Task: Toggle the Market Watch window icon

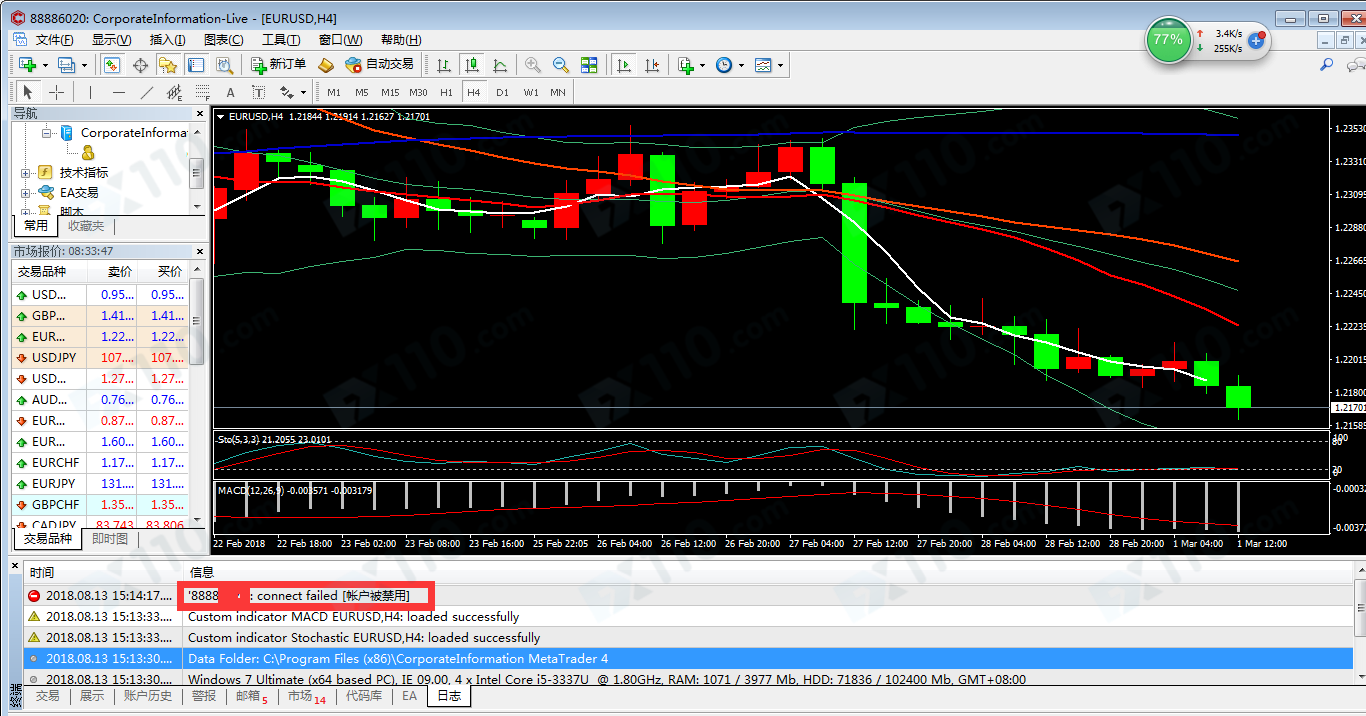Action: pyautogui.click(x=112, y=64)
